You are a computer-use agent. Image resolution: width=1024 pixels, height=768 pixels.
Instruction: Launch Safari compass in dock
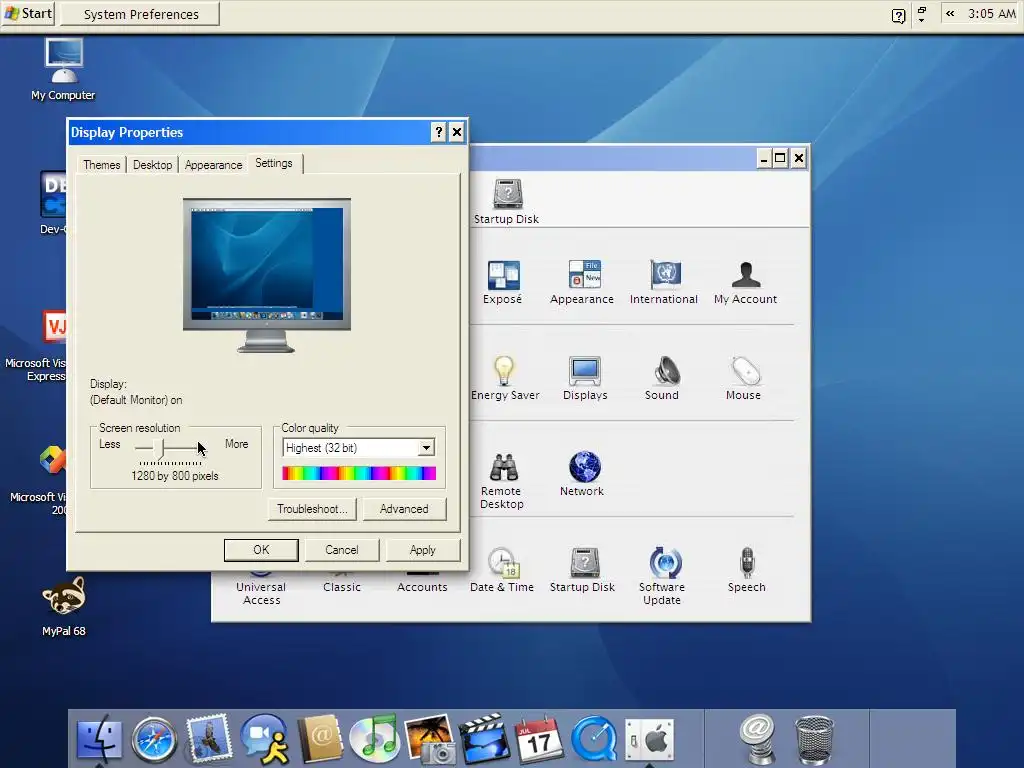(x=154, y=741)
